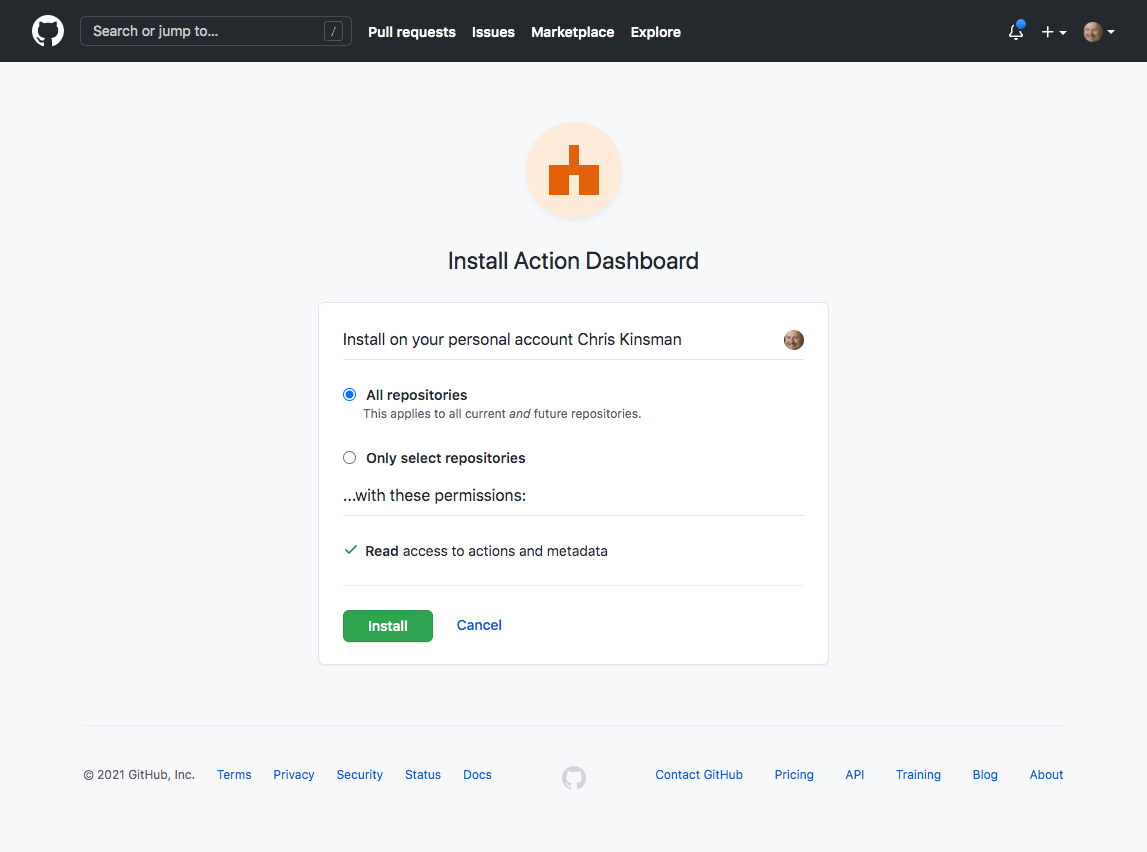Image resolution: width=1147 pixels, height=852 pixels.
Task: Click the Cancel link
Action: (x=479, y=625)
